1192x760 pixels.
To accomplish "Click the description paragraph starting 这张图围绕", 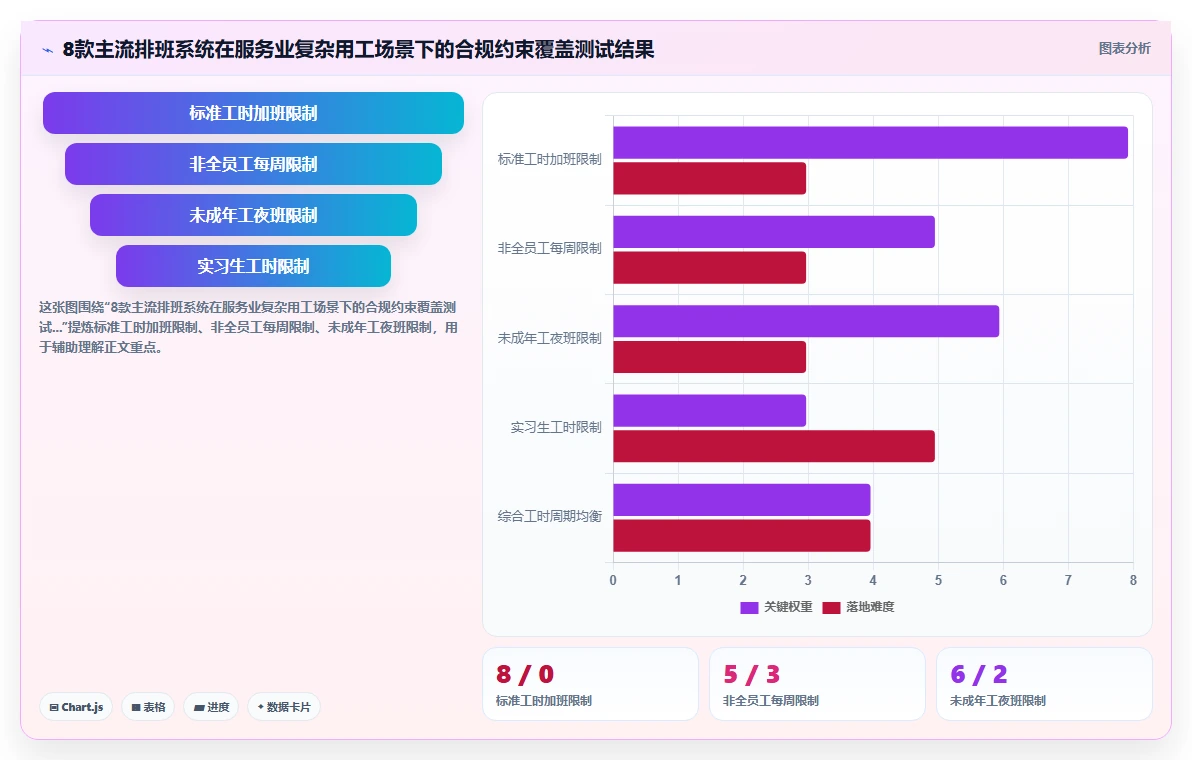I will coord(249,328).
